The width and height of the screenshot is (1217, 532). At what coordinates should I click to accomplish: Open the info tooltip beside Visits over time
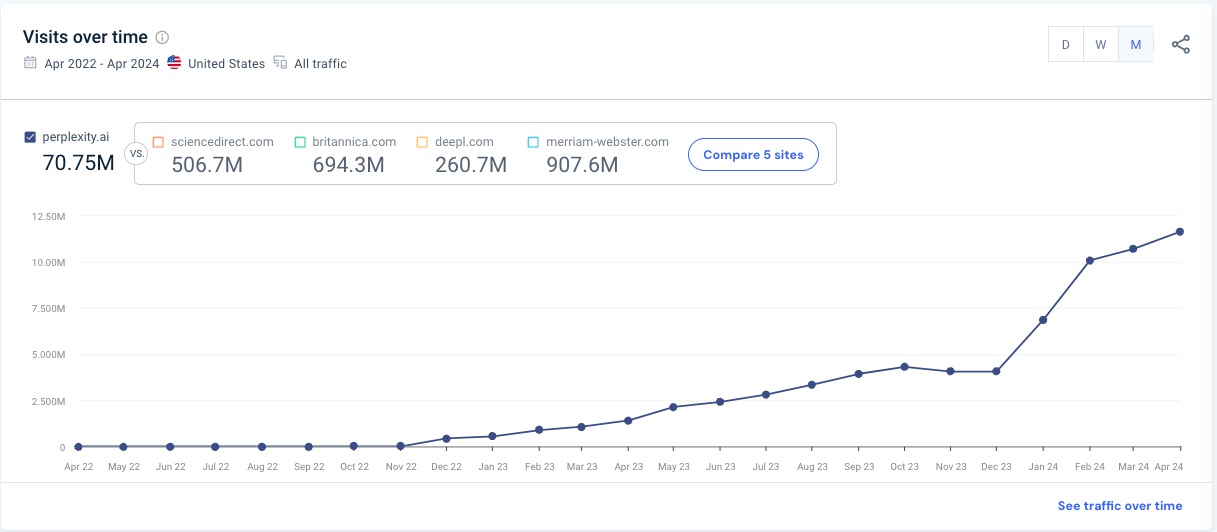162,38
